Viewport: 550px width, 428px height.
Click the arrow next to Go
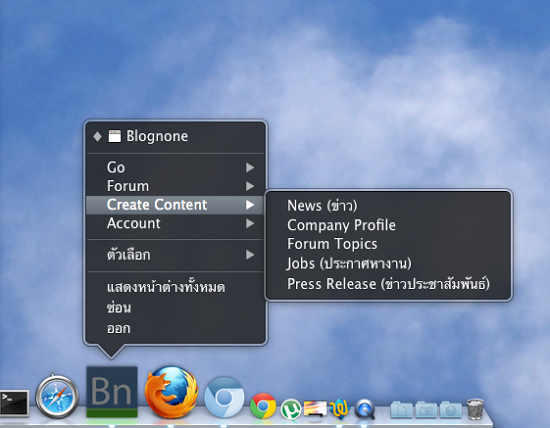coord(250,168)
